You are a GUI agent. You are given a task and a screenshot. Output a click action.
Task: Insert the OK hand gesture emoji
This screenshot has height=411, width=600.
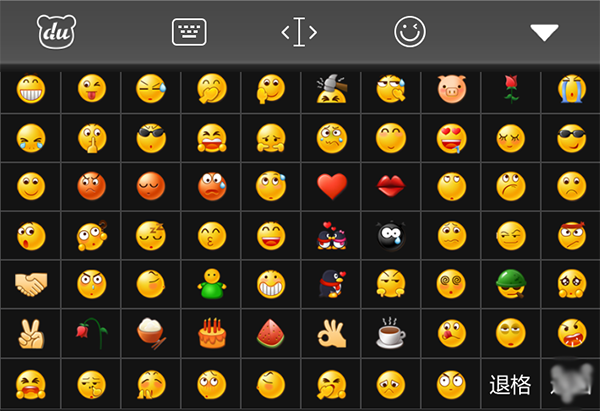coord(332,334)
